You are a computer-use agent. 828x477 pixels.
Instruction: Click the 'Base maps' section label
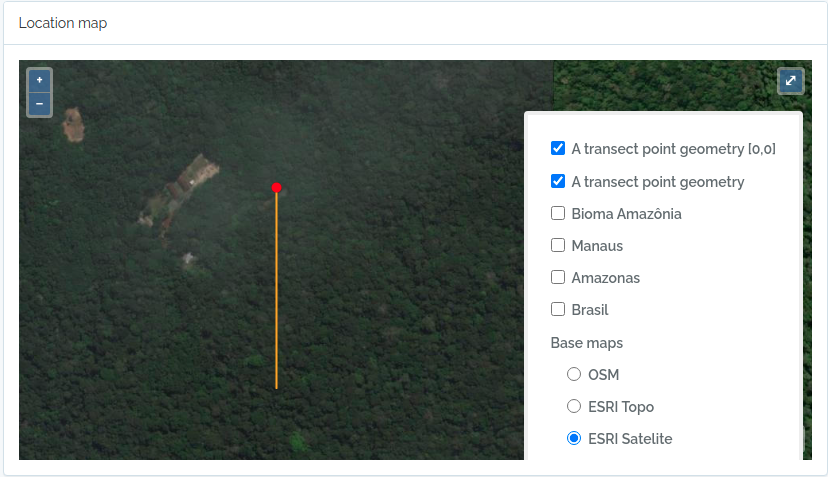click(586, 343)
